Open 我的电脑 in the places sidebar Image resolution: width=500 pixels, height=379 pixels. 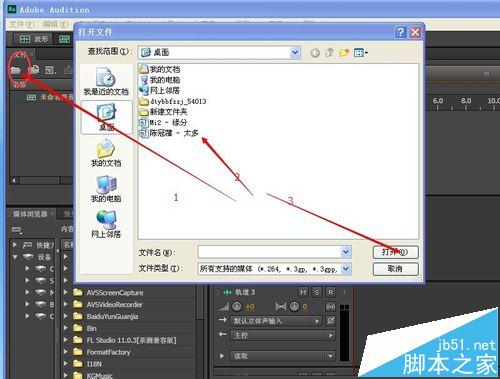(x=106, y=189)
